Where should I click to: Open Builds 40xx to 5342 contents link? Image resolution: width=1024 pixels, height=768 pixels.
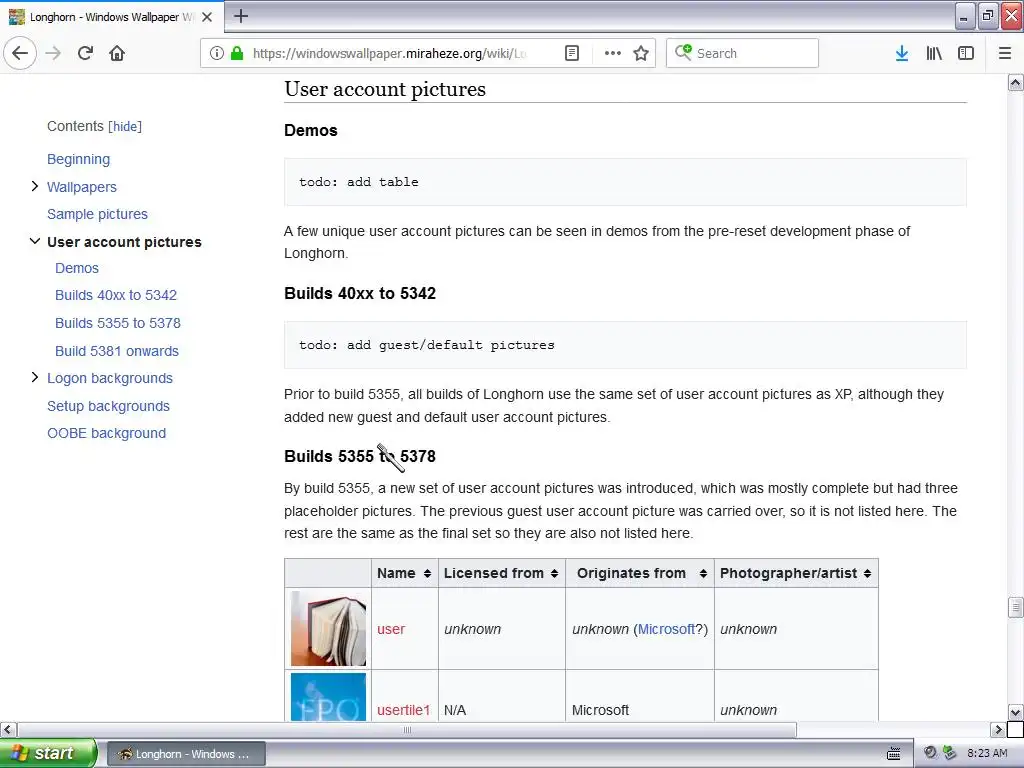click(x=116, y=295)
